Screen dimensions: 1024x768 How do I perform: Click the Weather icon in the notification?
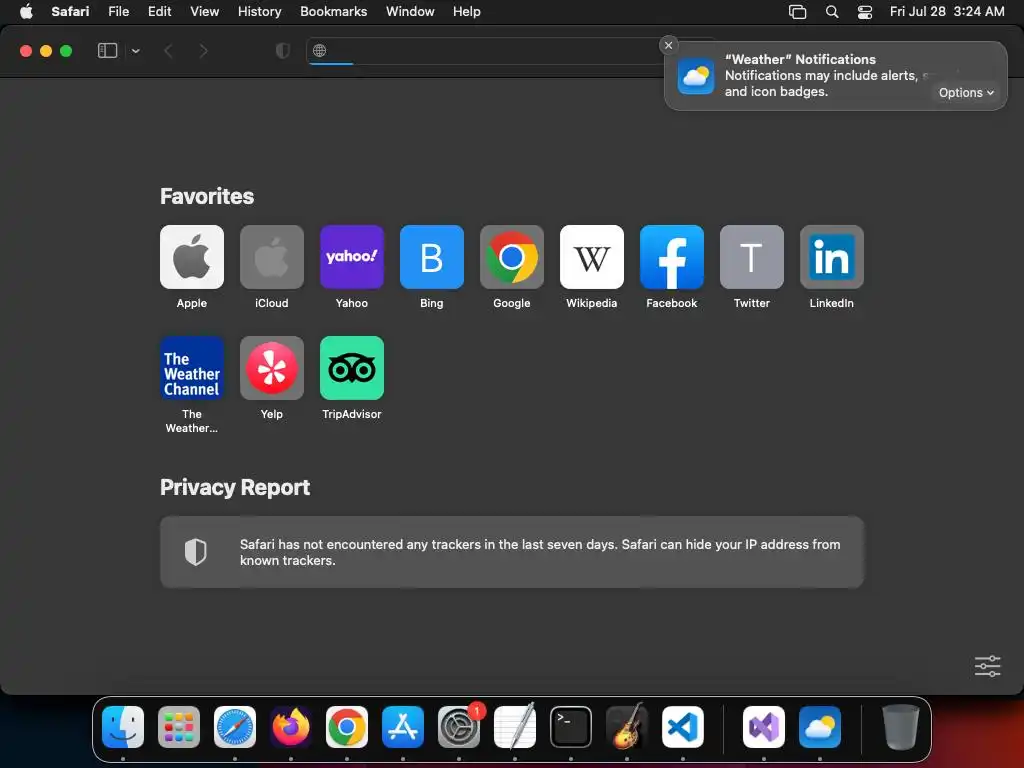coord(696,76)
